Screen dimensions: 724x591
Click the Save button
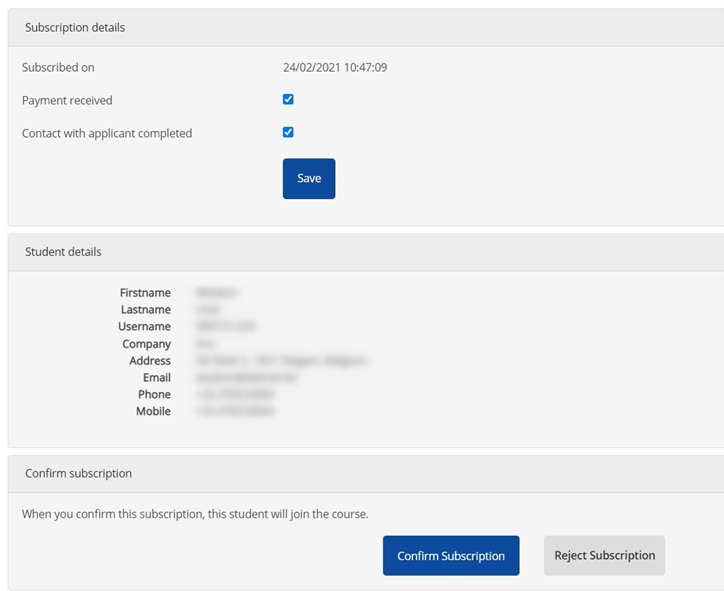309,179
